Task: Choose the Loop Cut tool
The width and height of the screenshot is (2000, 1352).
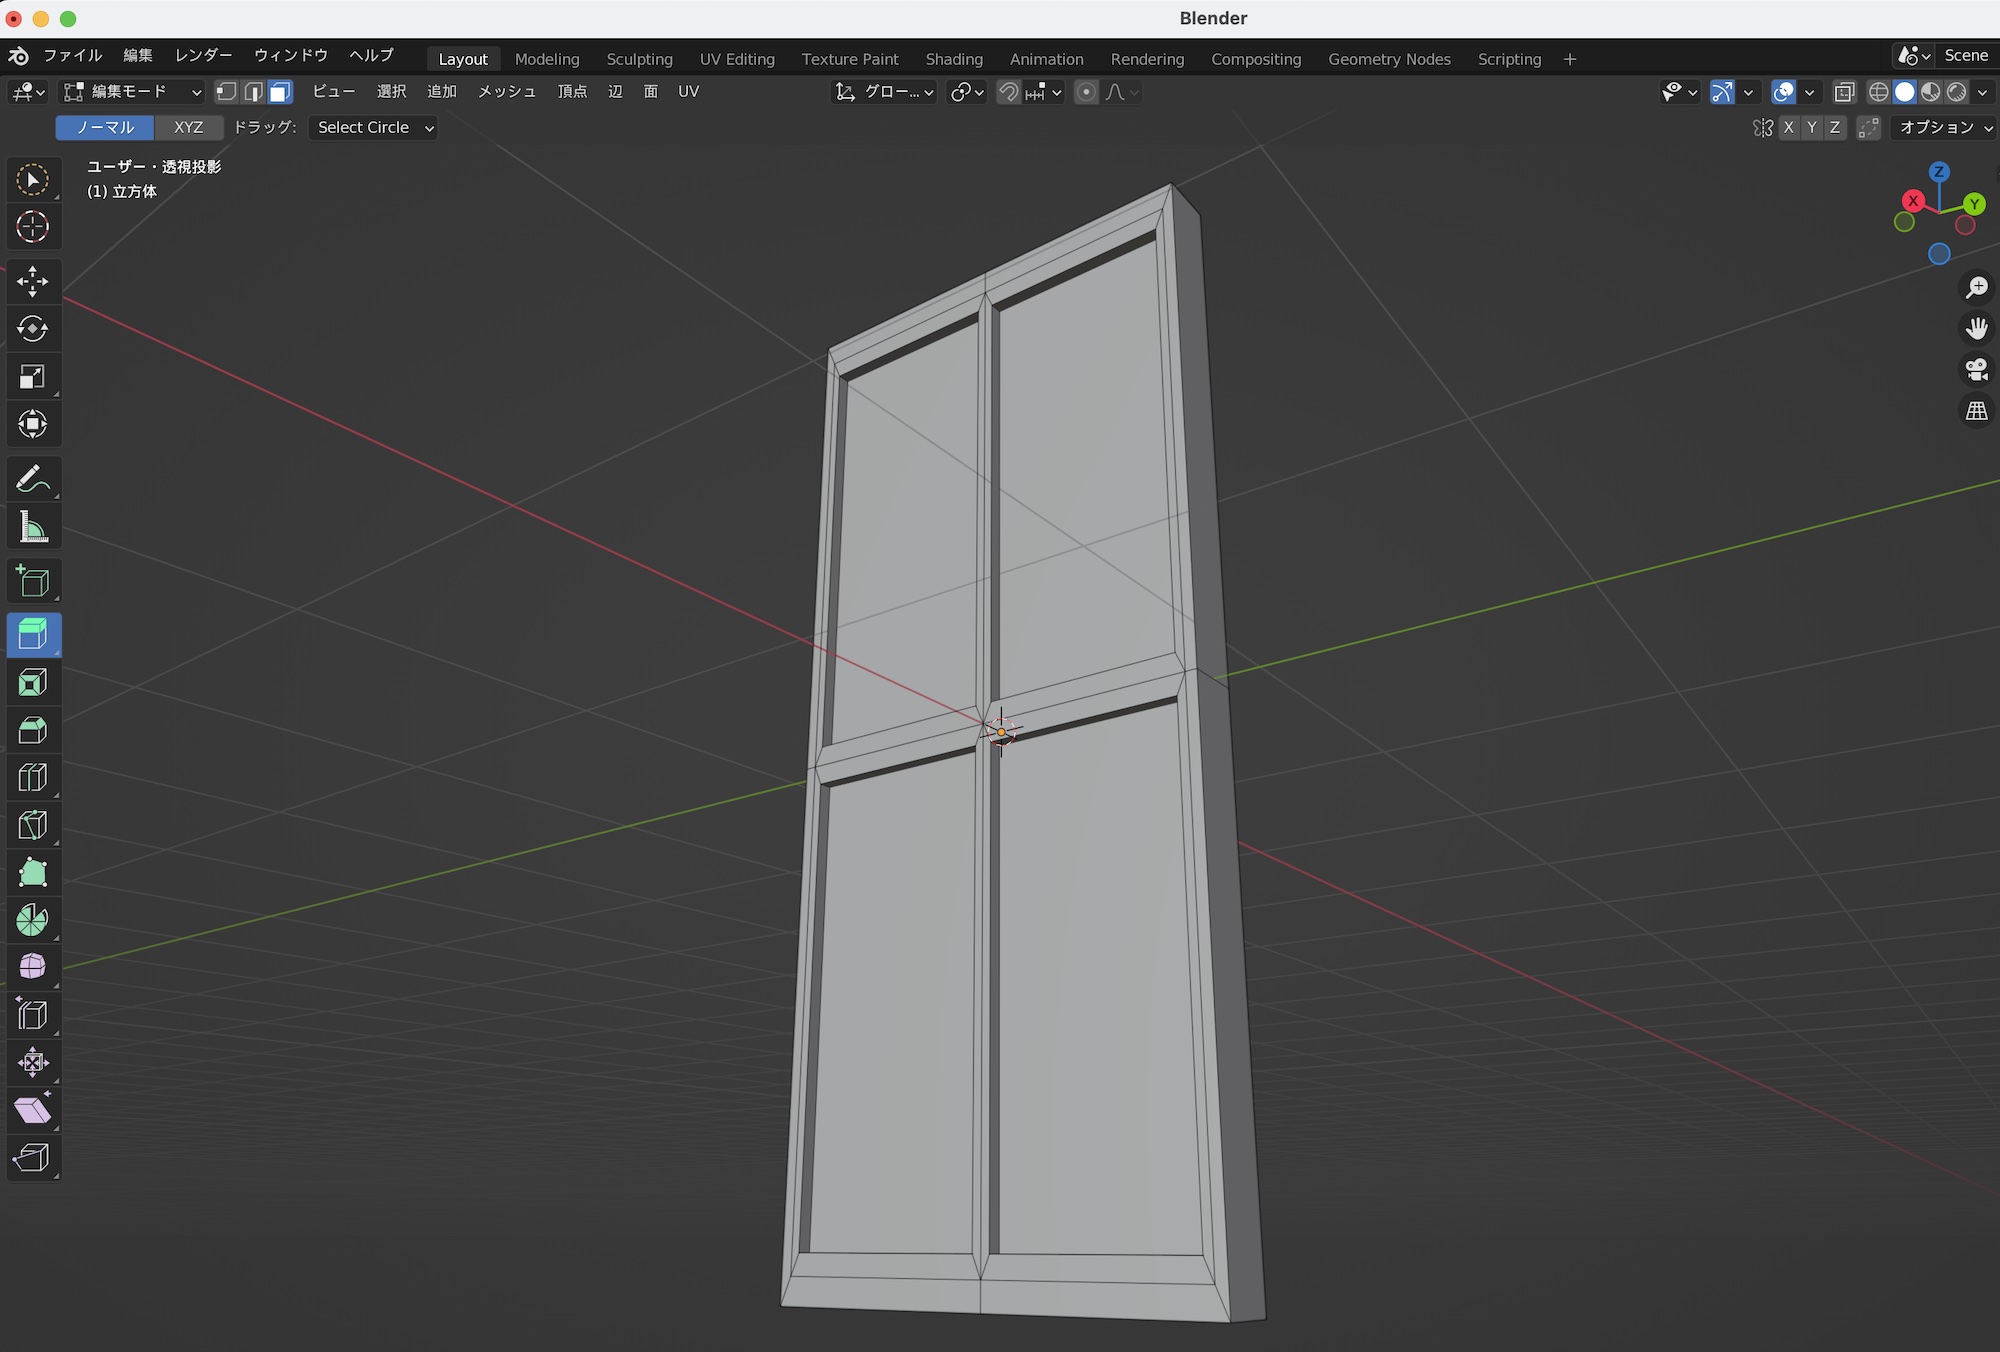Action: (x=32, y=778)
